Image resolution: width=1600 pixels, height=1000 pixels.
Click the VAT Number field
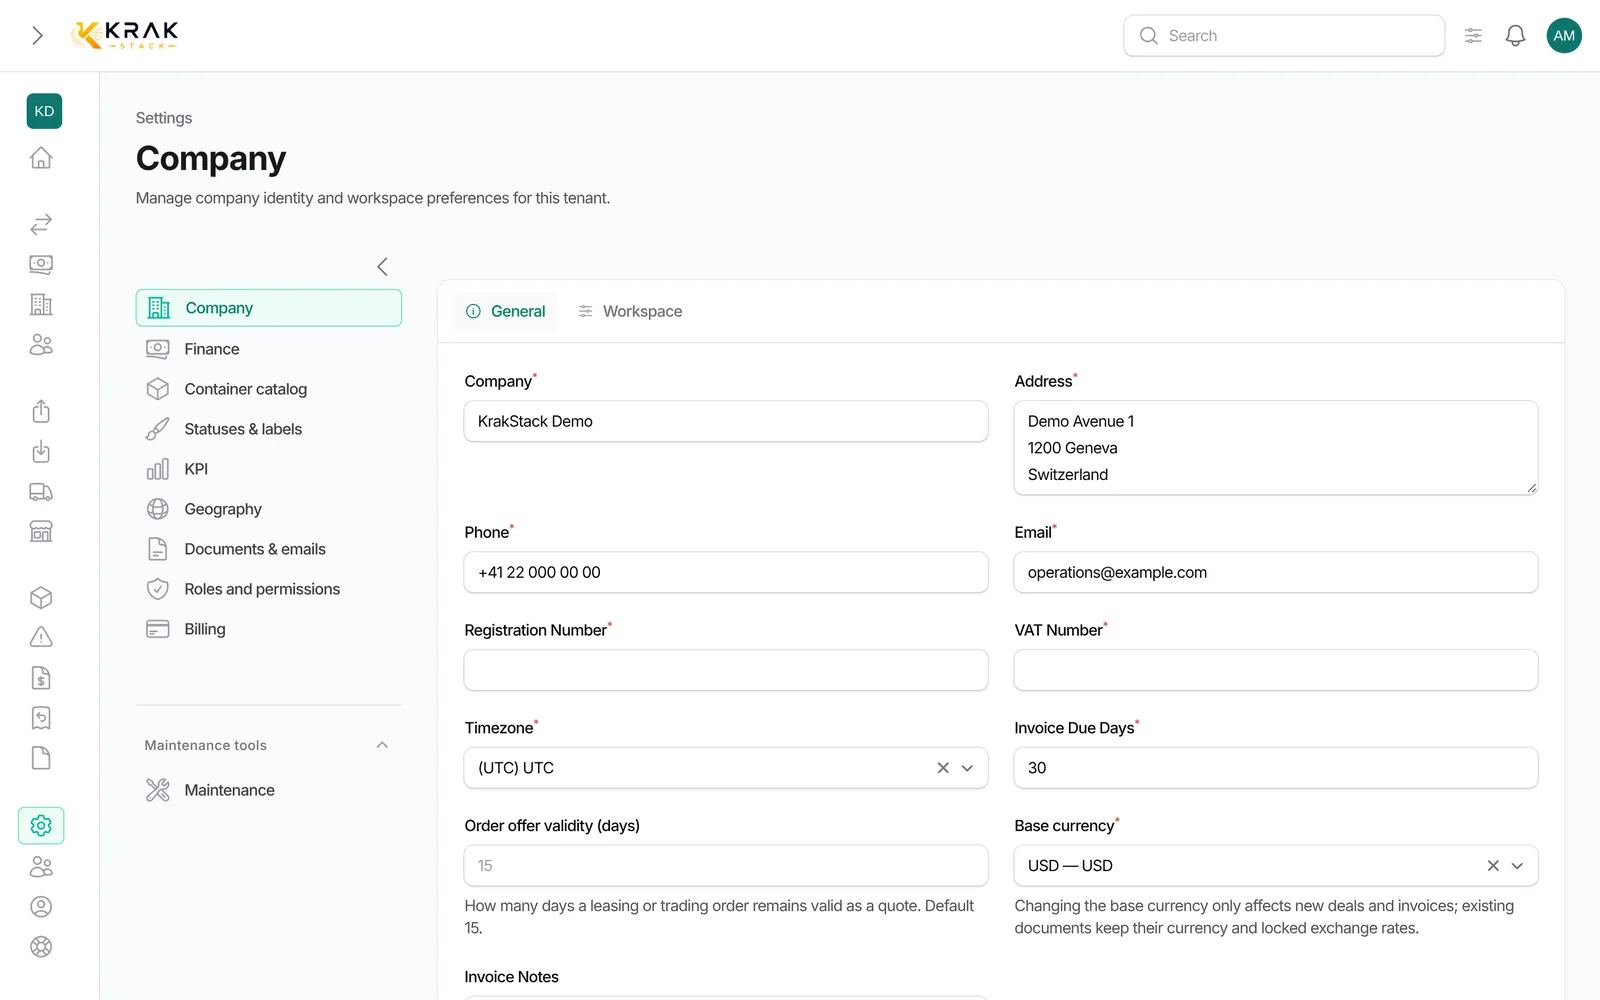(x=1276, y=670)
